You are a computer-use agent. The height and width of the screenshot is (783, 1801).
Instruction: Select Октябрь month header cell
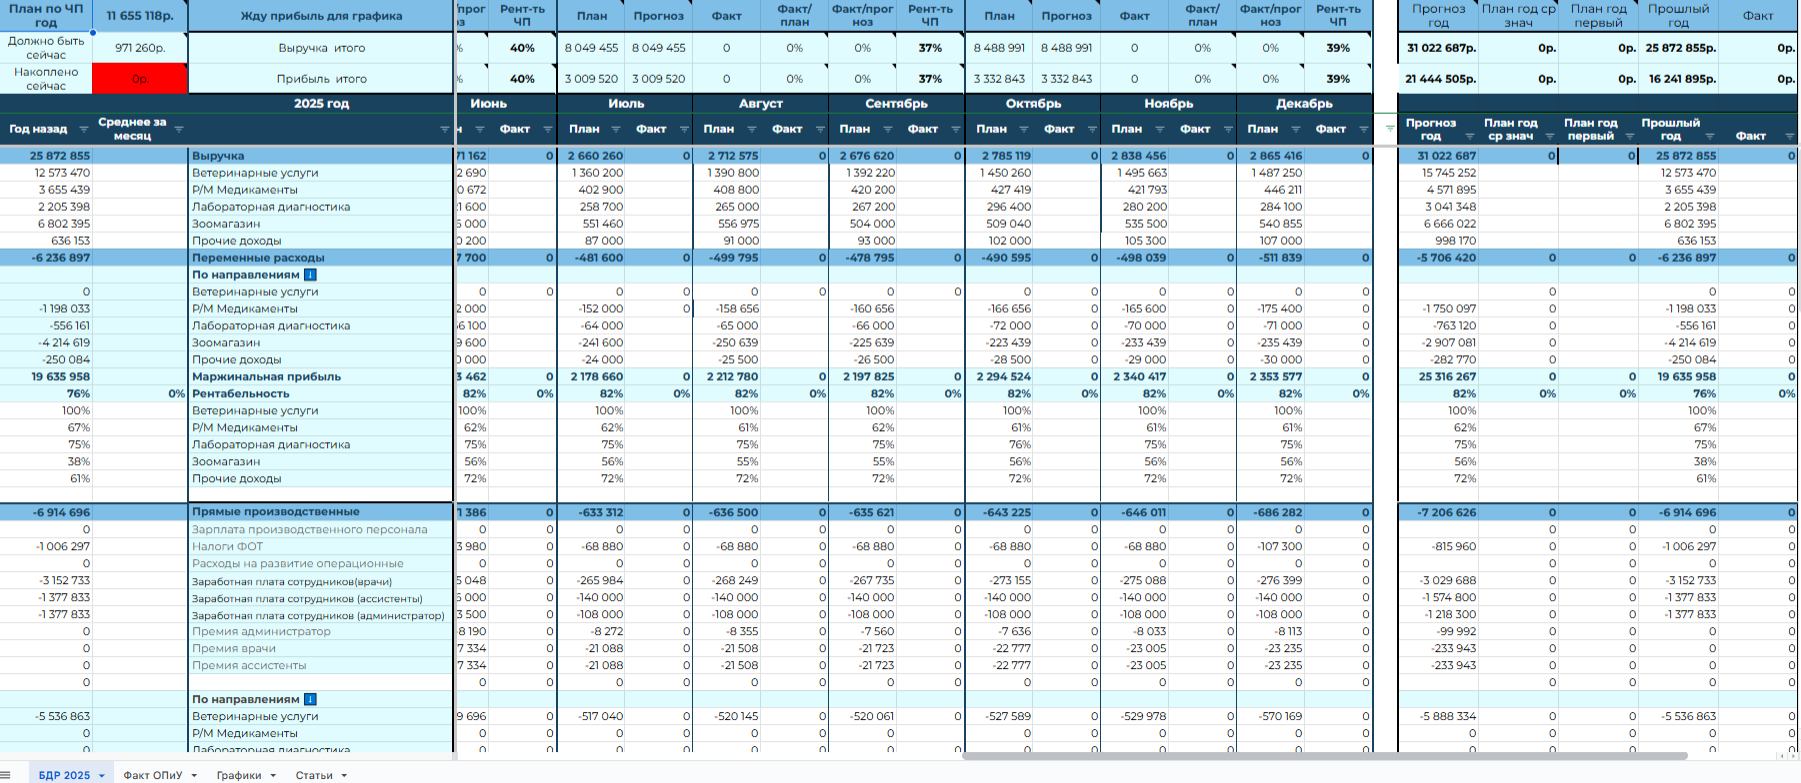(1033, 104)
